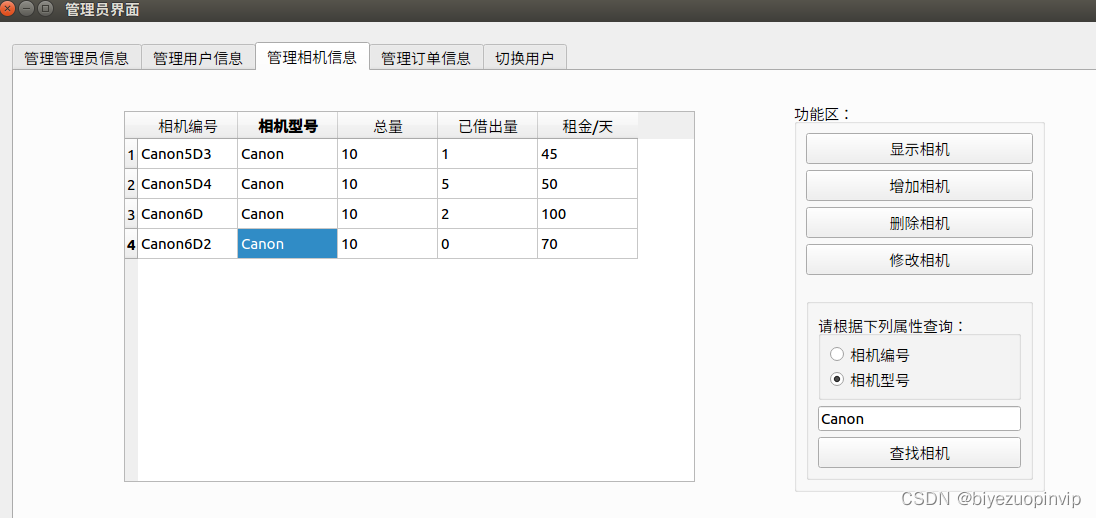Select the 总量 cell 10 in Canon5D4 row
The width and height of the screenshot is (1096, 518).
click(387, 184)
